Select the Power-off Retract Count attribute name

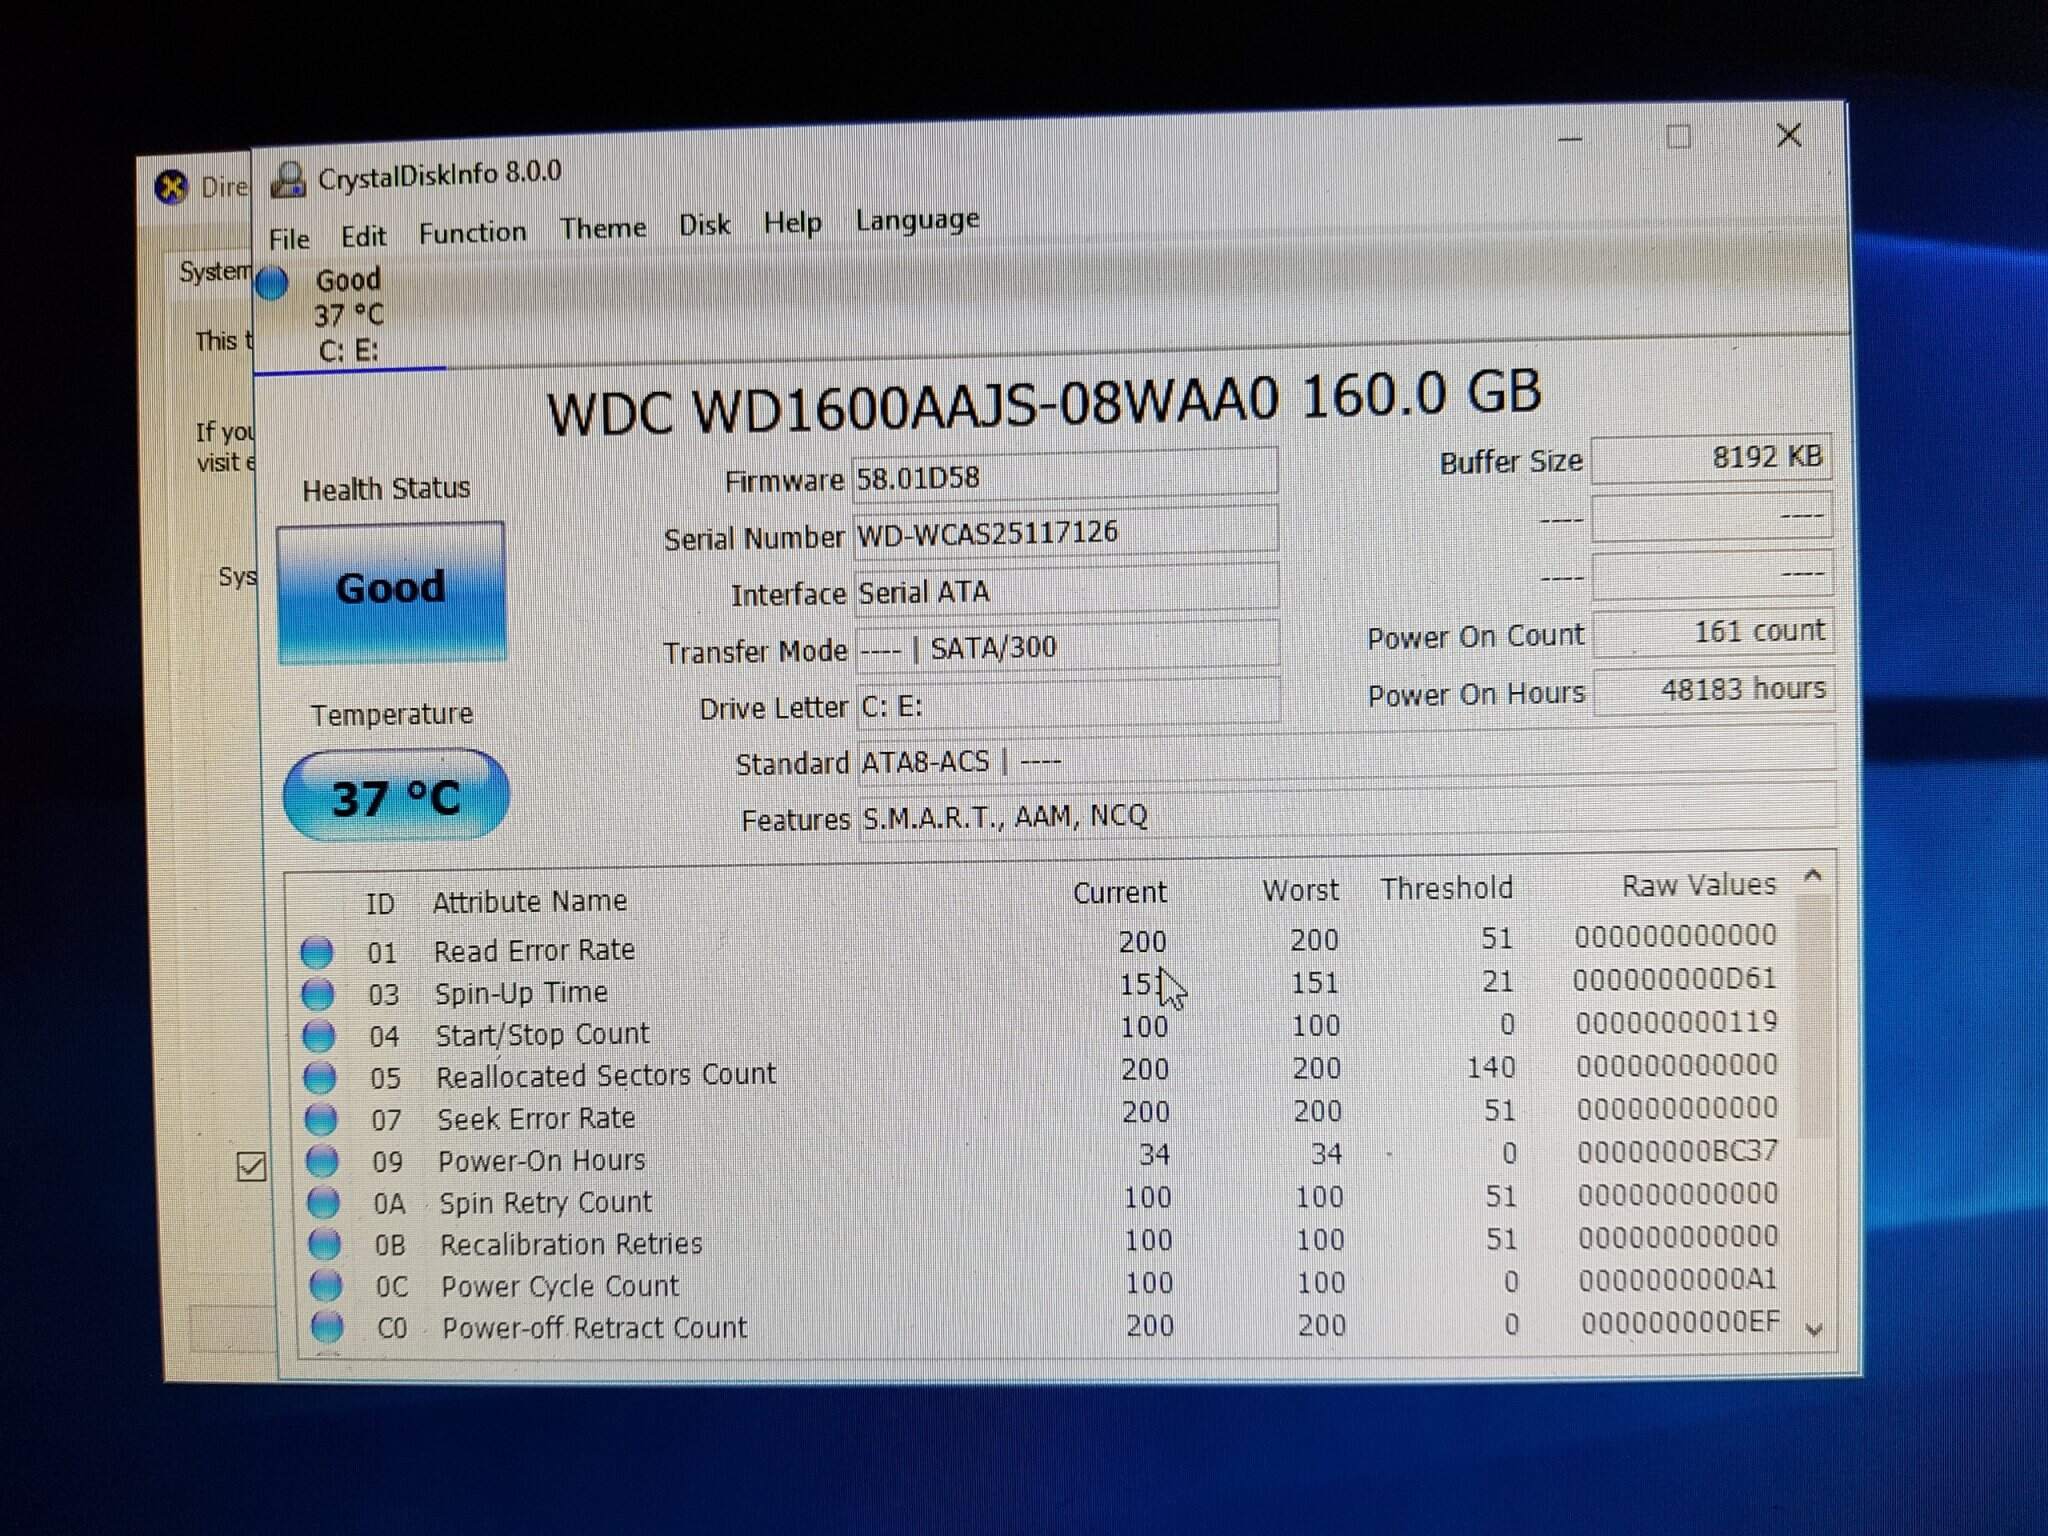tap(594, 1328)
